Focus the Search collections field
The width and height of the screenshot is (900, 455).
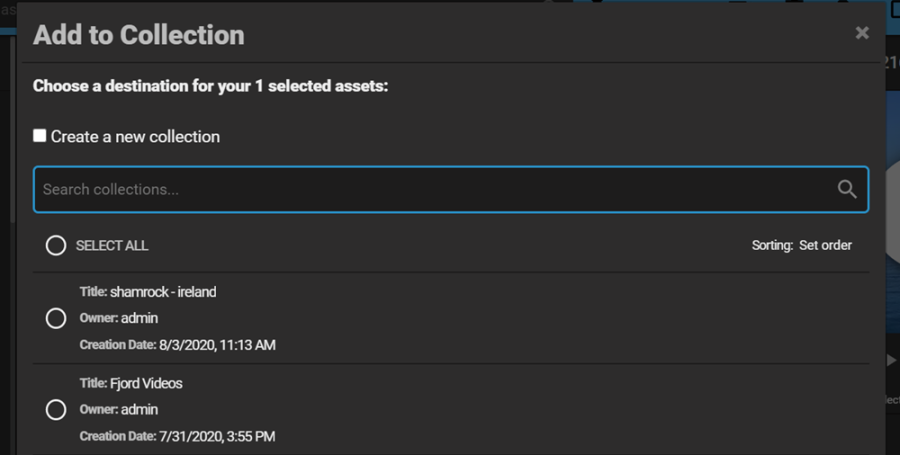[x=451, y=189]
